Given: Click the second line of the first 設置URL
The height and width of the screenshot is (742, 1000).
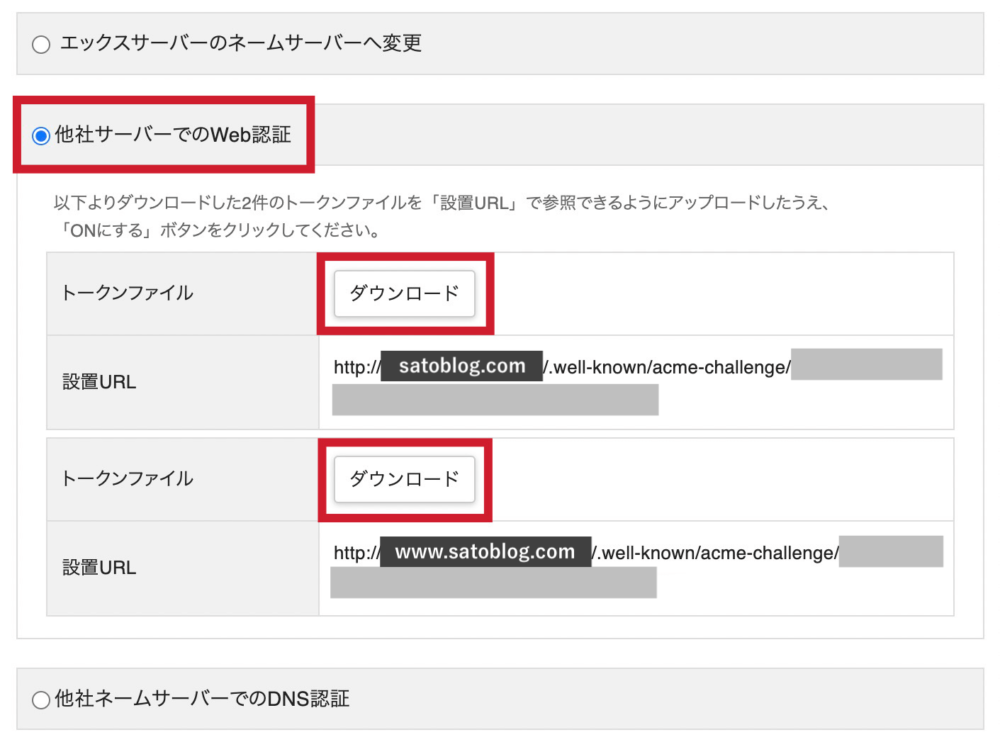Looking at the screenshot, I should click(494, 399).
